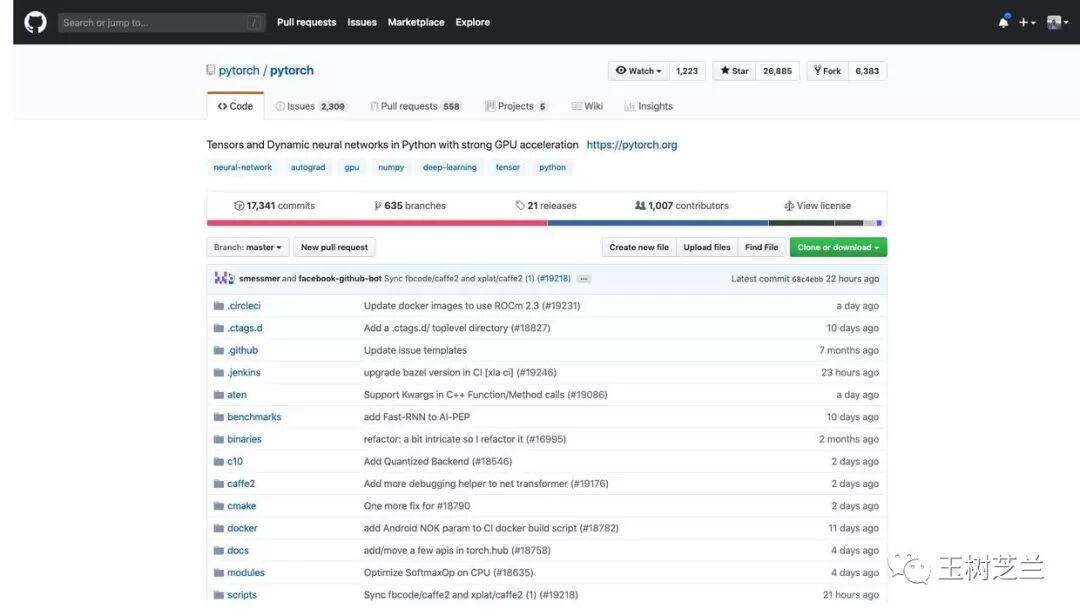This screenshot has height=616, width=1080.
Task: Expand the Watch dropdown
Action: pyautogui.click(x=638, y=71)
